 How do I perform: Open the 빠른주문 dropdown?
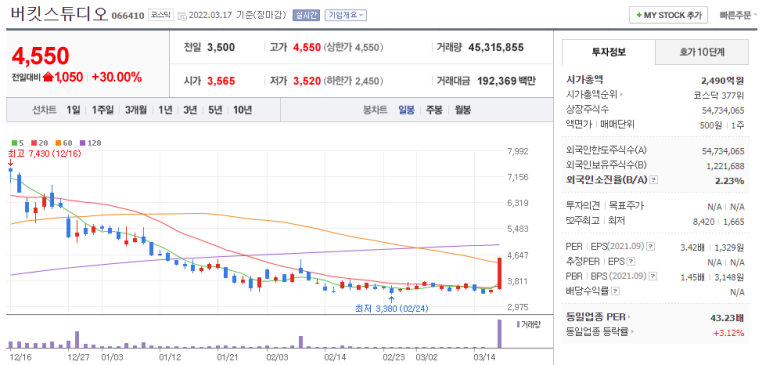tap(738, 15)
